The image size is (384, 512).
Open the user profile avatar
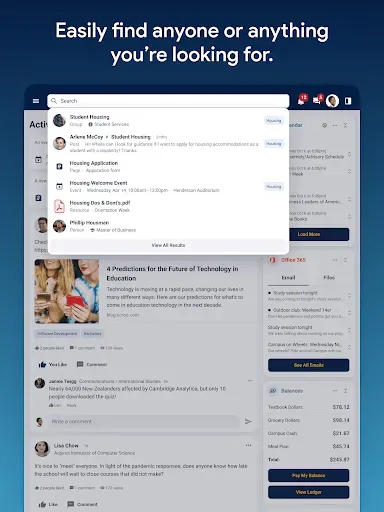(x=332, y=101)
